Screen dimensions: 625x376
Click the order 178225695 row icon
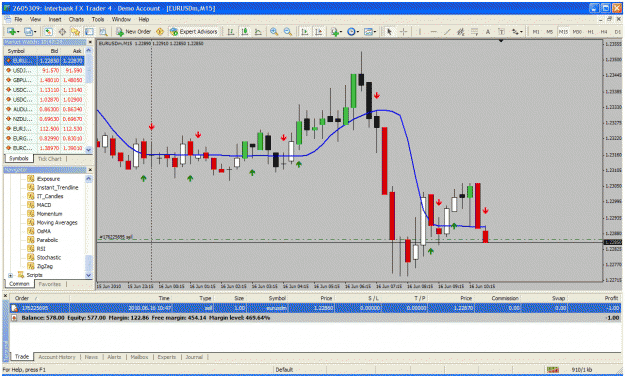14,308
